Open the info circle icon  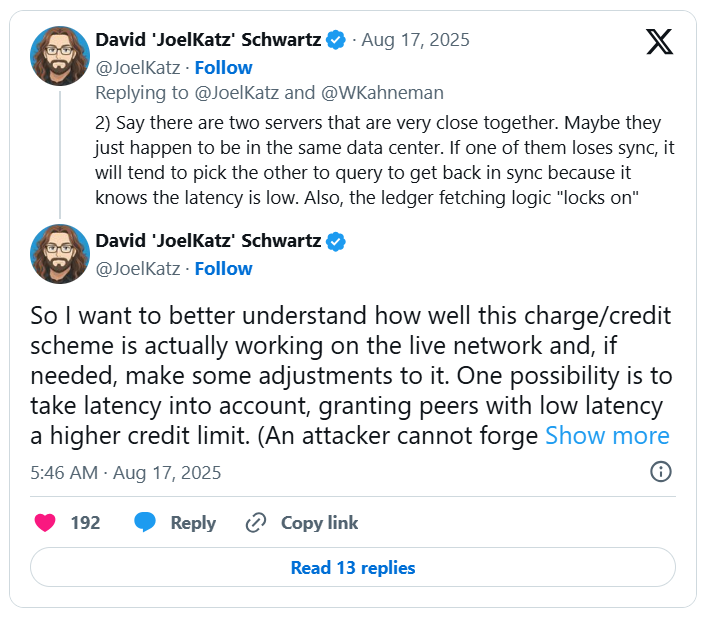point(661,472)
